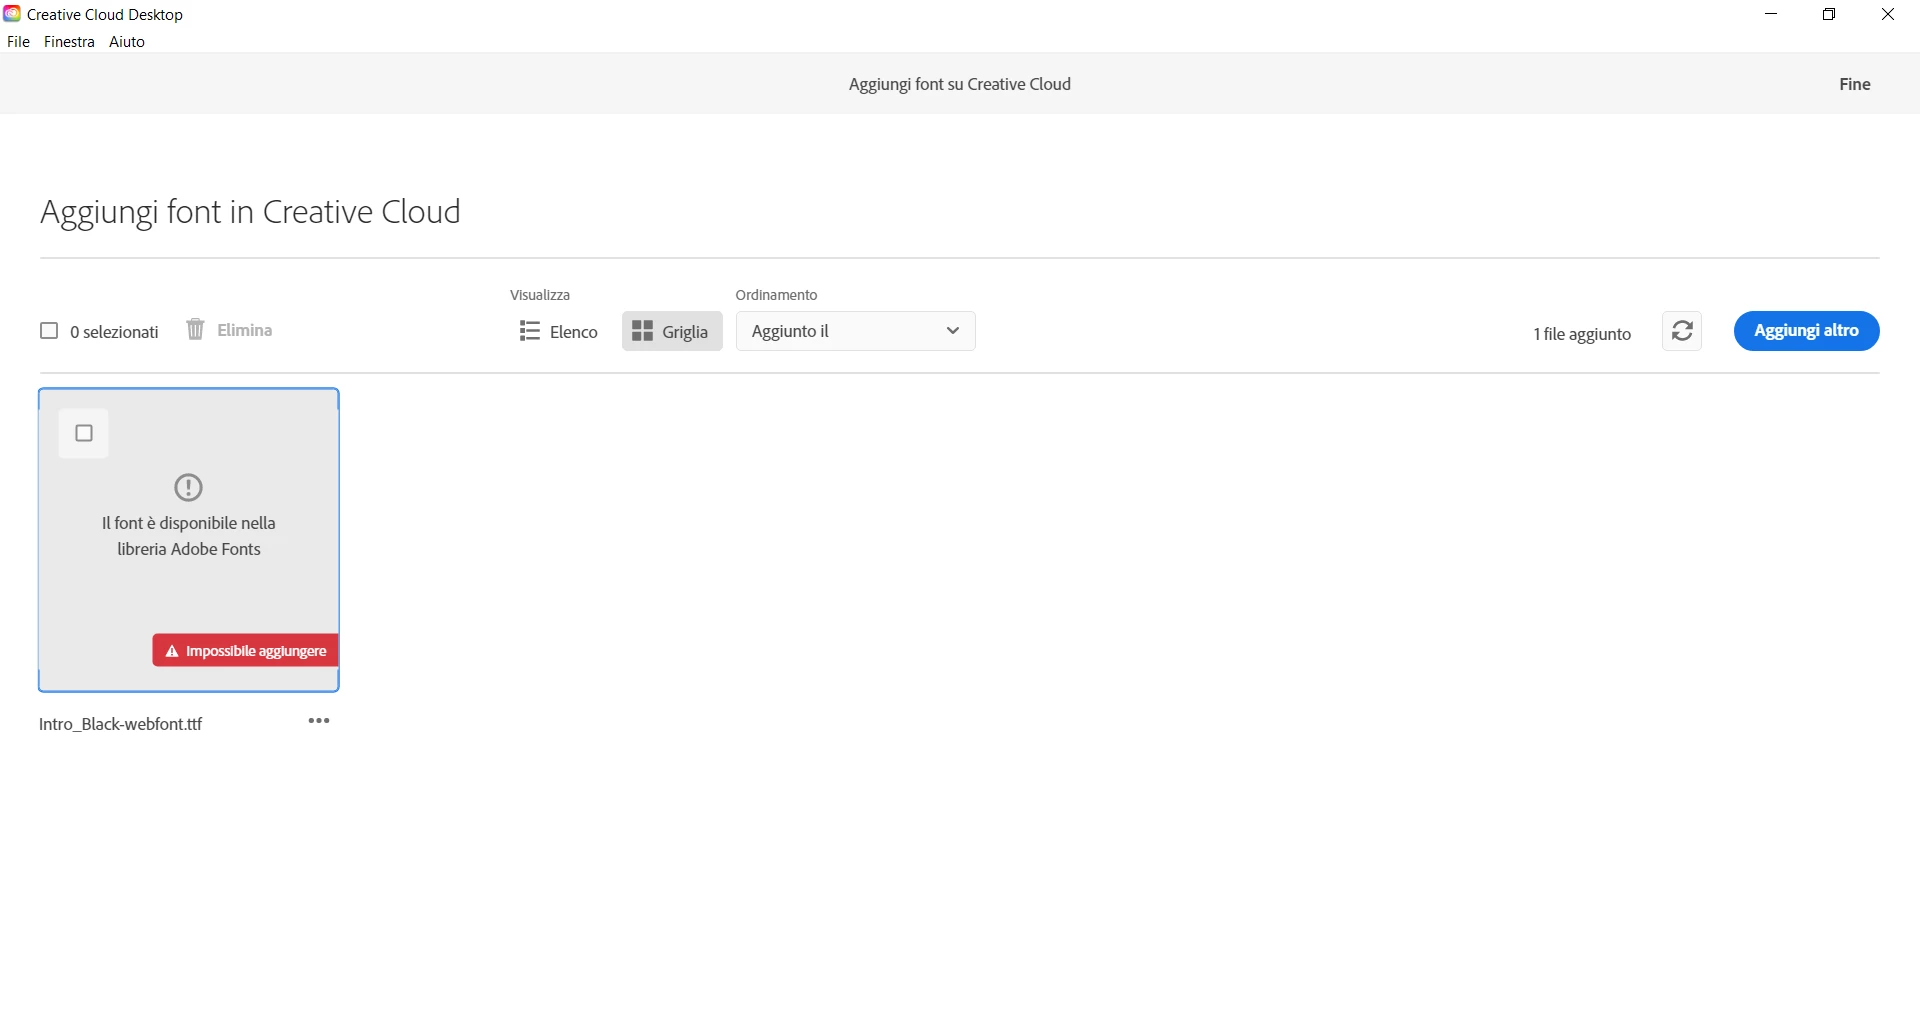Click the trash icon next to Elimina

[195, 329]
